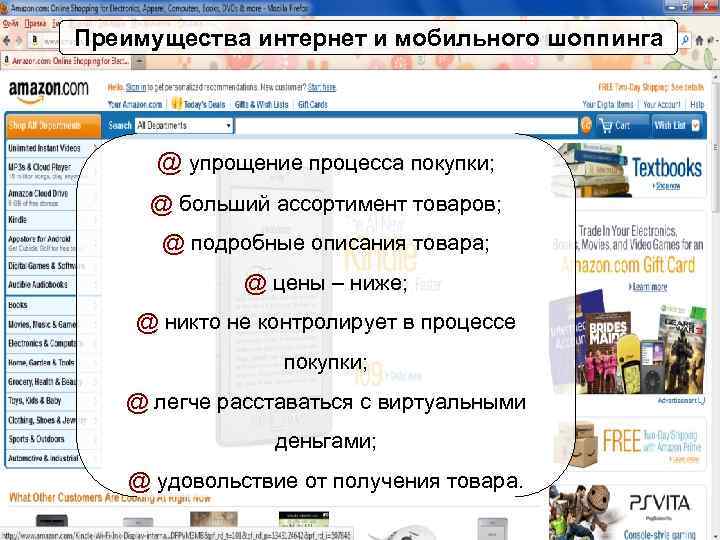Click the Firefox back arrow button

[x=6, y=40]
